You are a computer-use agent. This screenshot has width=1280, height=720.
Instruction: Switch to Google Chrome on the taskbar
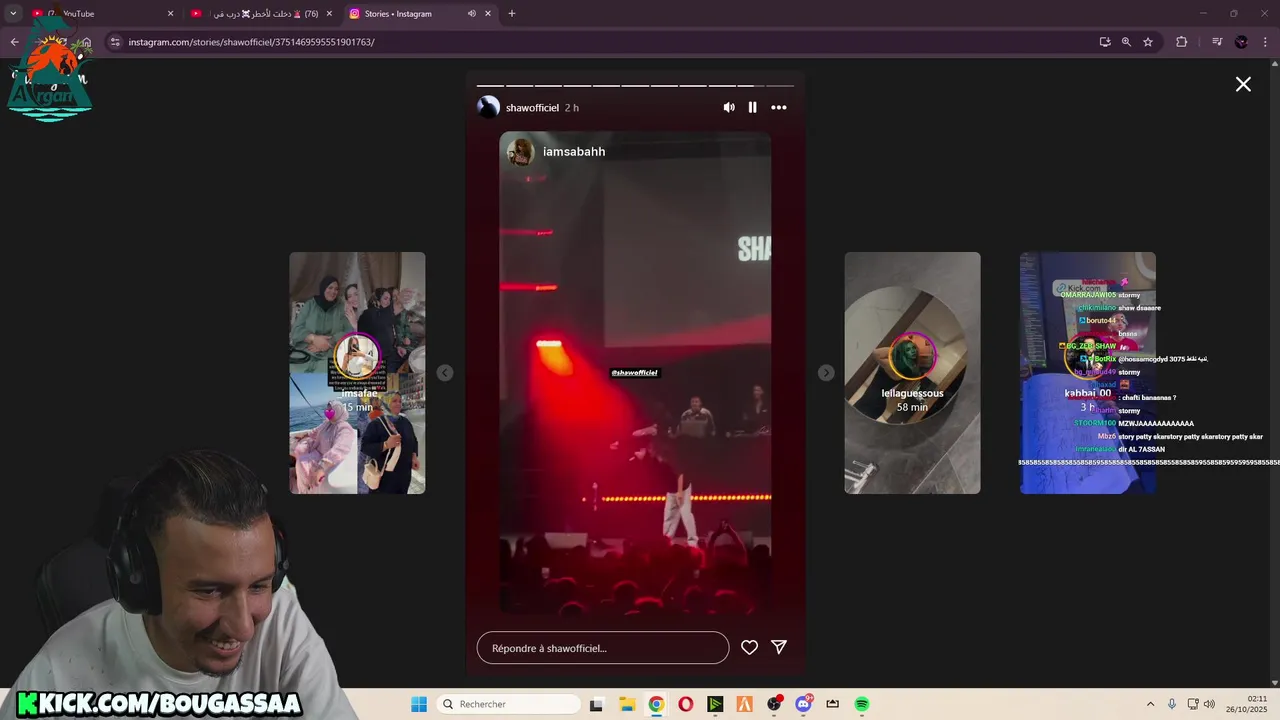point(656,704)
